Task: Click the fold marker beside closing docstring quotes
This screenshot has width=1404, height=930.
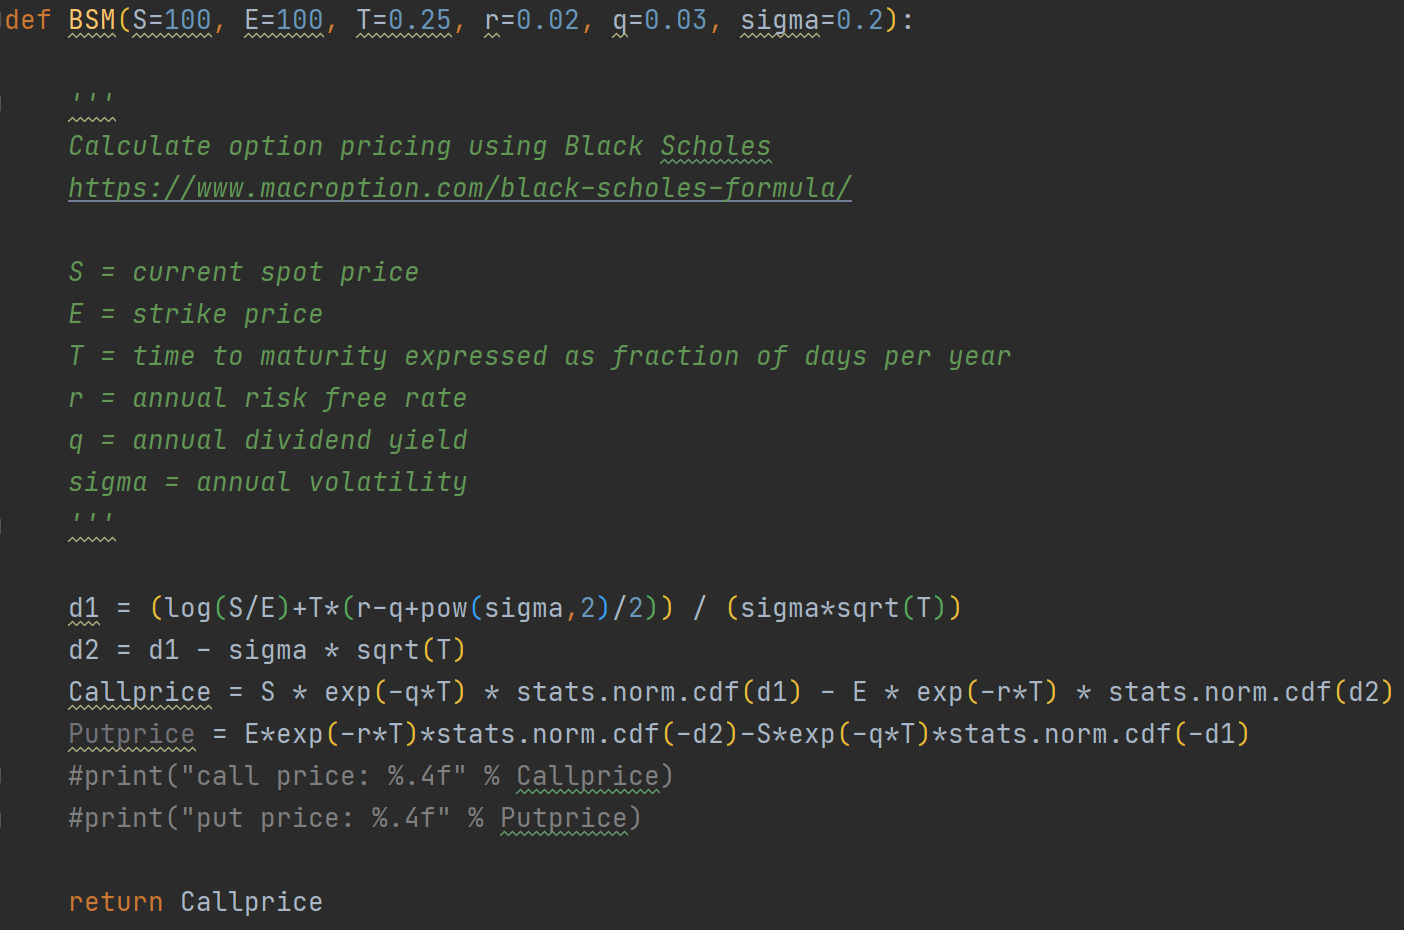Action: coord(2,525)
